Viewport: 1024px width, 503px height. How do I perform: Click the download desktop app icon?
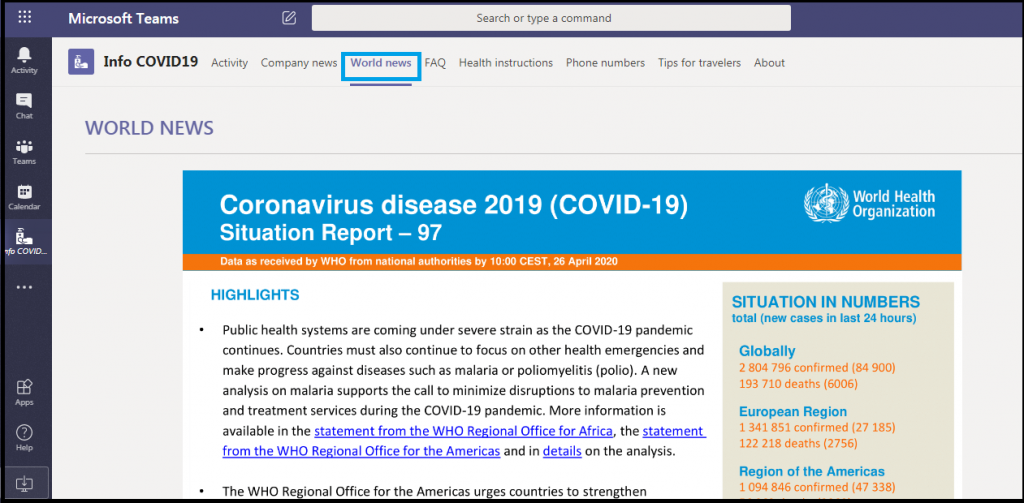click(24, 482)
